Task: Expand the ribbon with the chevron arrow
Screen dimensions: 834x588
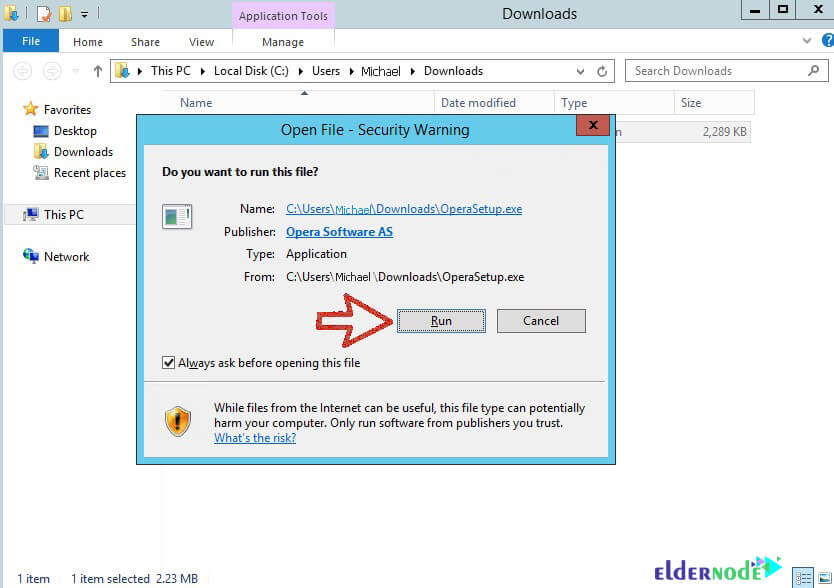Action: [x=807, y=40]
